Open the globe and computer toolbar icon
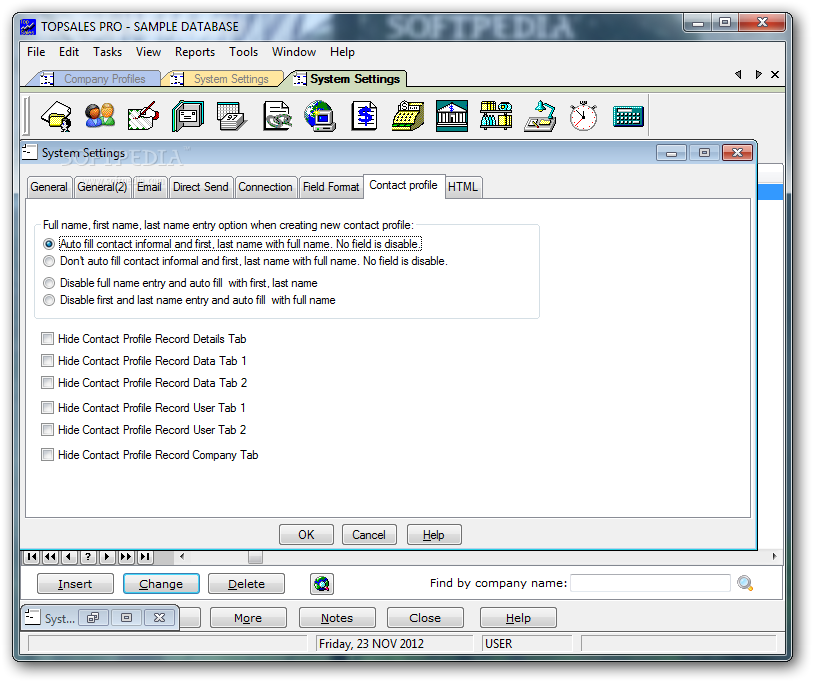813x682 pixels. (x=320, y=116)
